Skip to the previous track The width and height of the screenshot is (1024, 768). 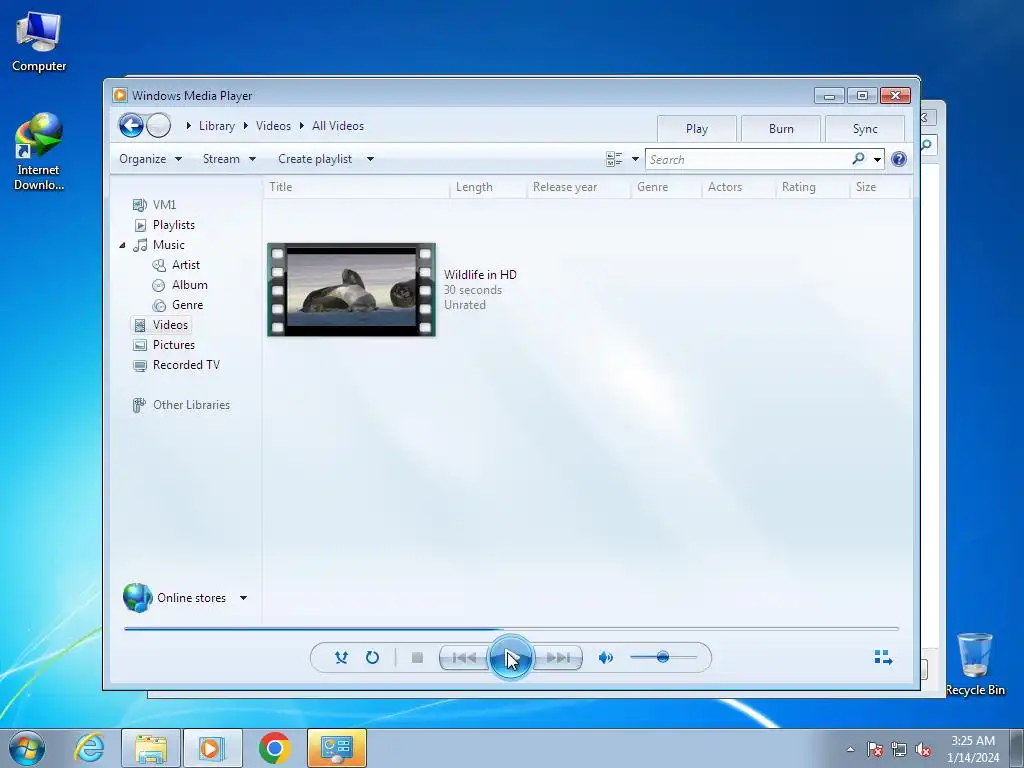464,658
